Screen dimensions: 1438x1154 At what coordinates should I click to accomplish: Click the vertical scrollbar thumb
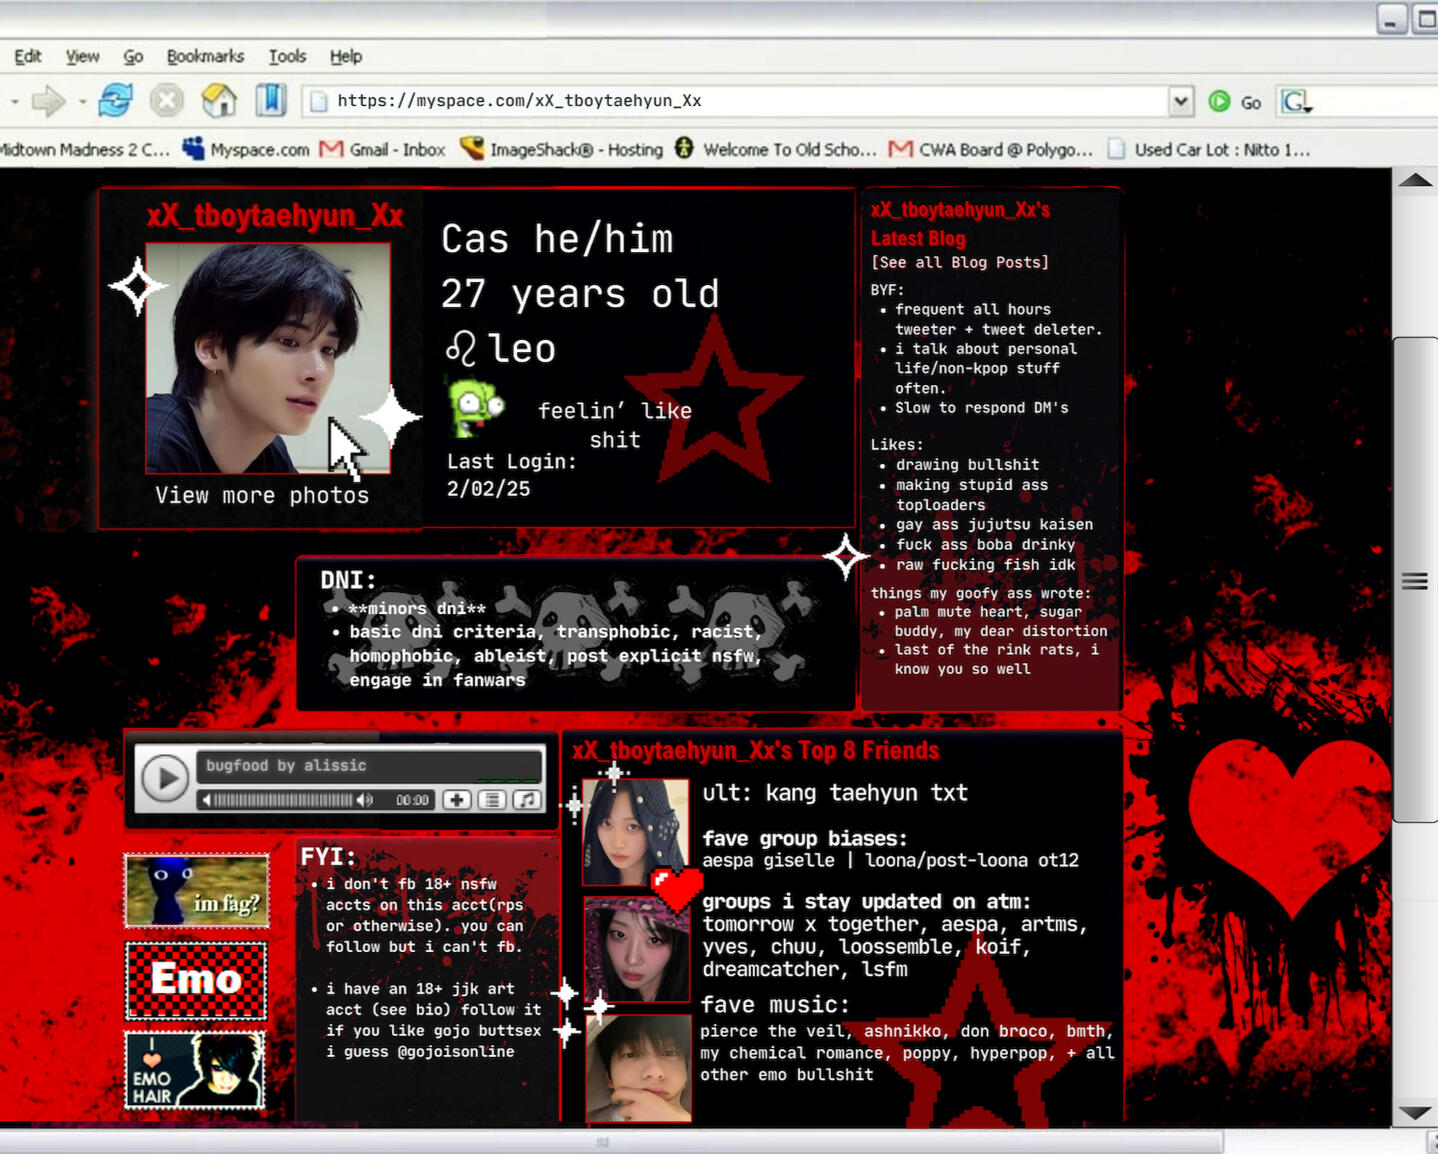(x=1414, y=580)
